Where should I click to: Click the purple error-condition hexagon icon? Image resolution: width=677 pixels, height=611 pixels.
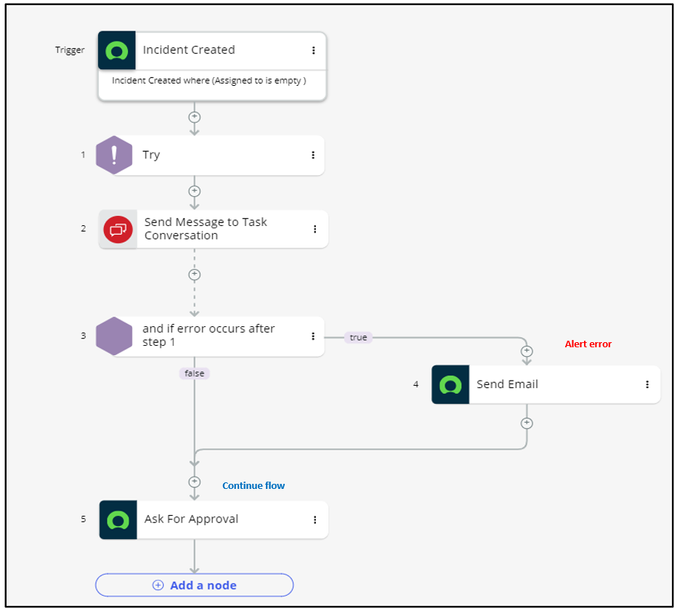(114, 336)
